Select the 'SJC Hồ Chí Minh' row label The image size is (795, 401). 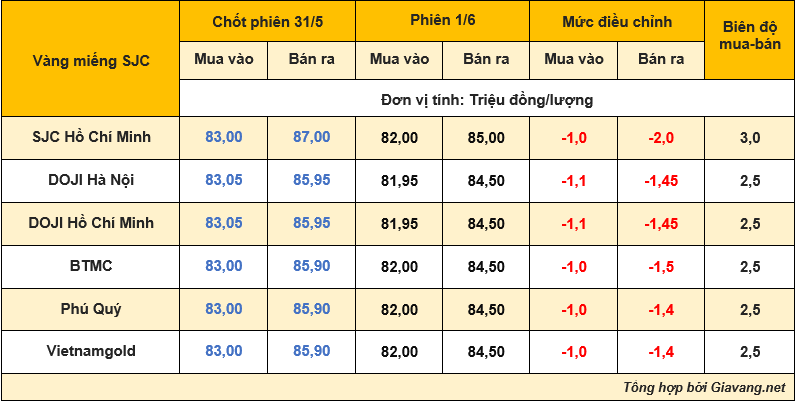(91, 137)
